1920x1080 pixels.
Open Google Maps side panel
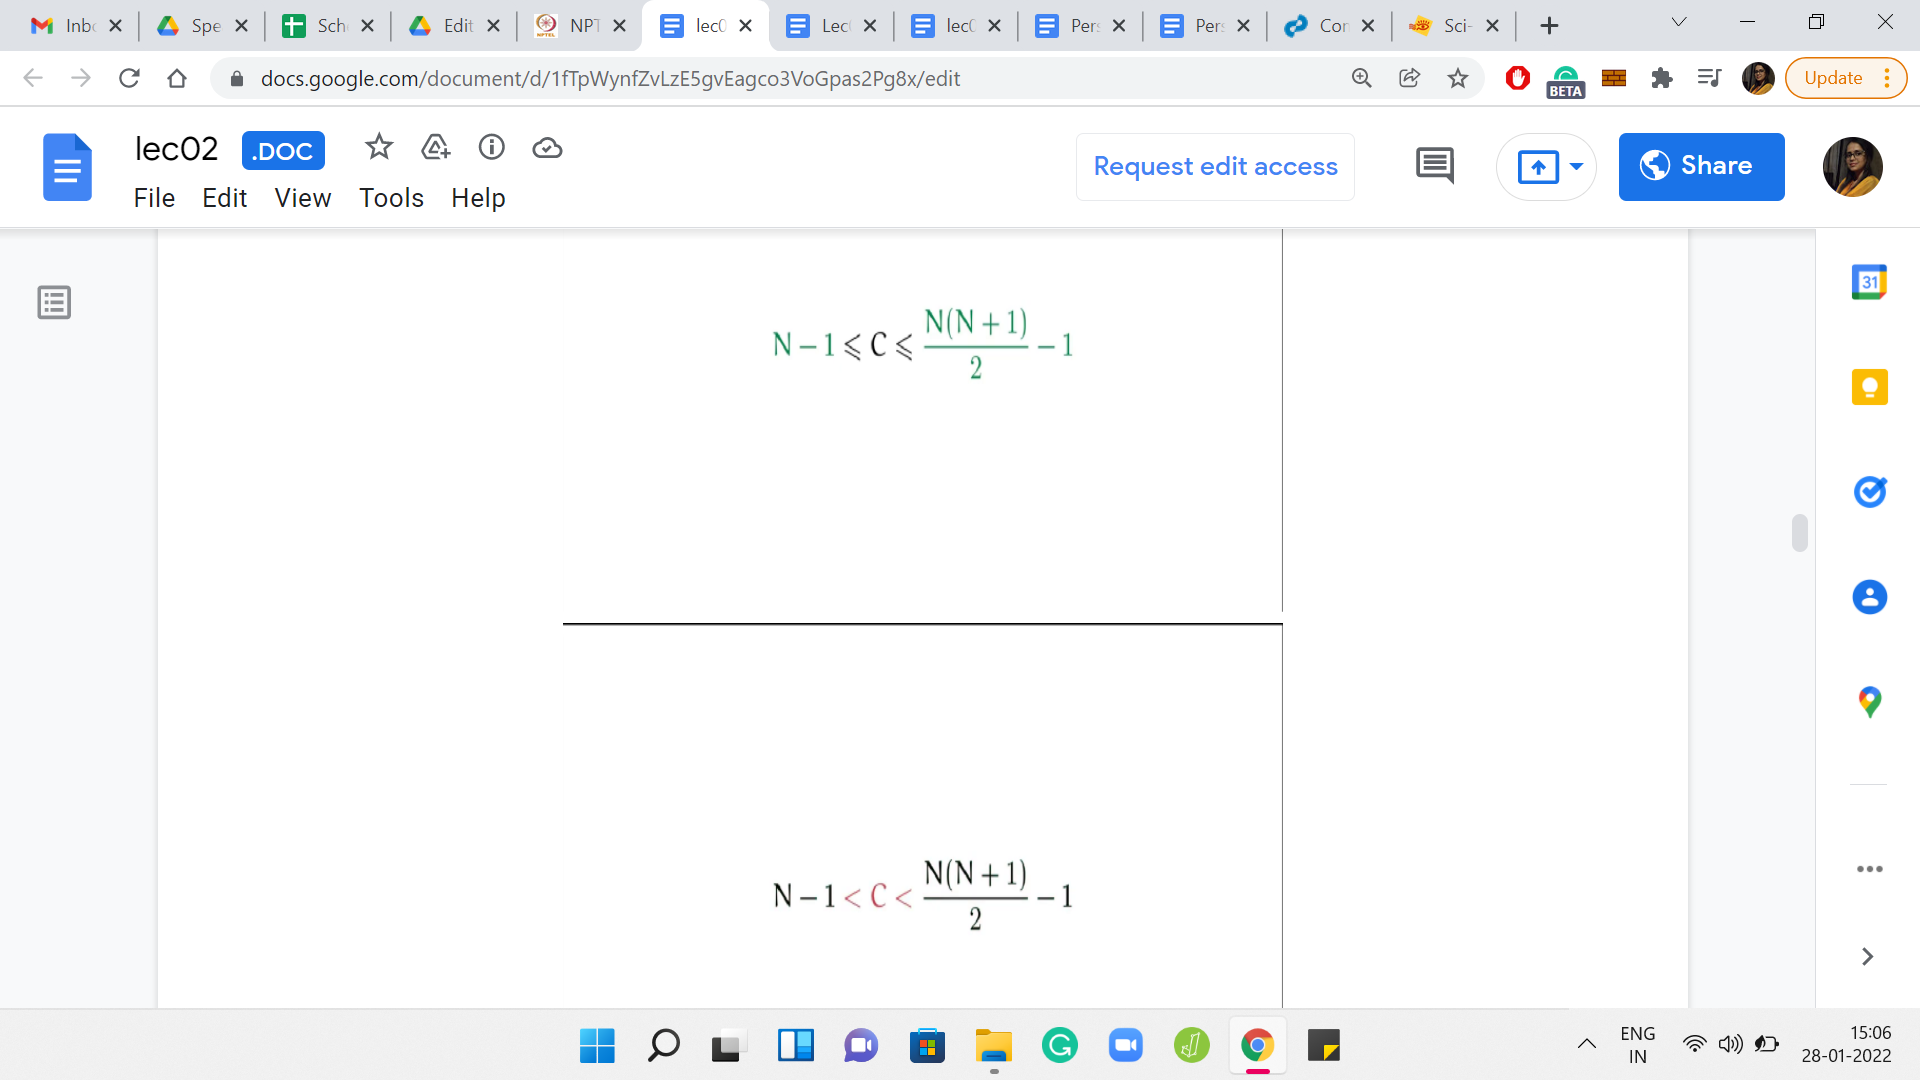(1869, 702)
